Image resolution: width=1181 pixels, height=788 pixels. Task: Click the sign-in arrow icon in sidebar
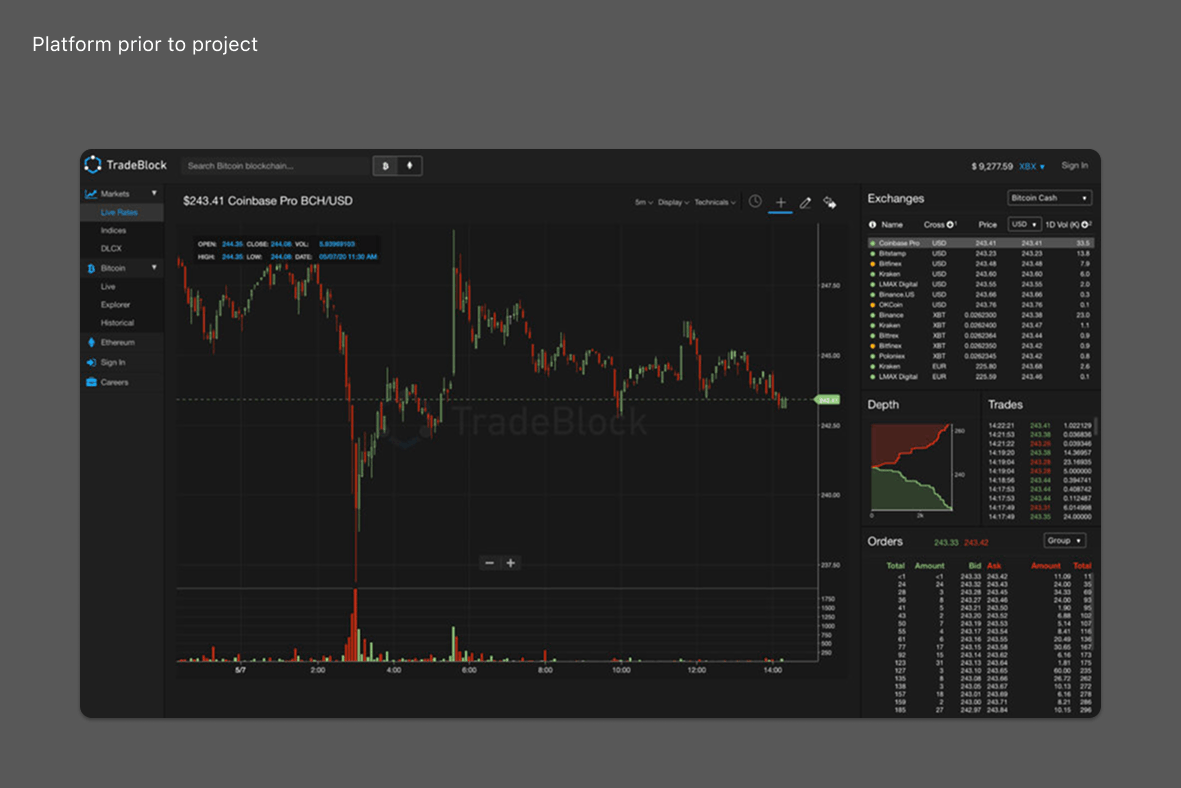[91, 362]
